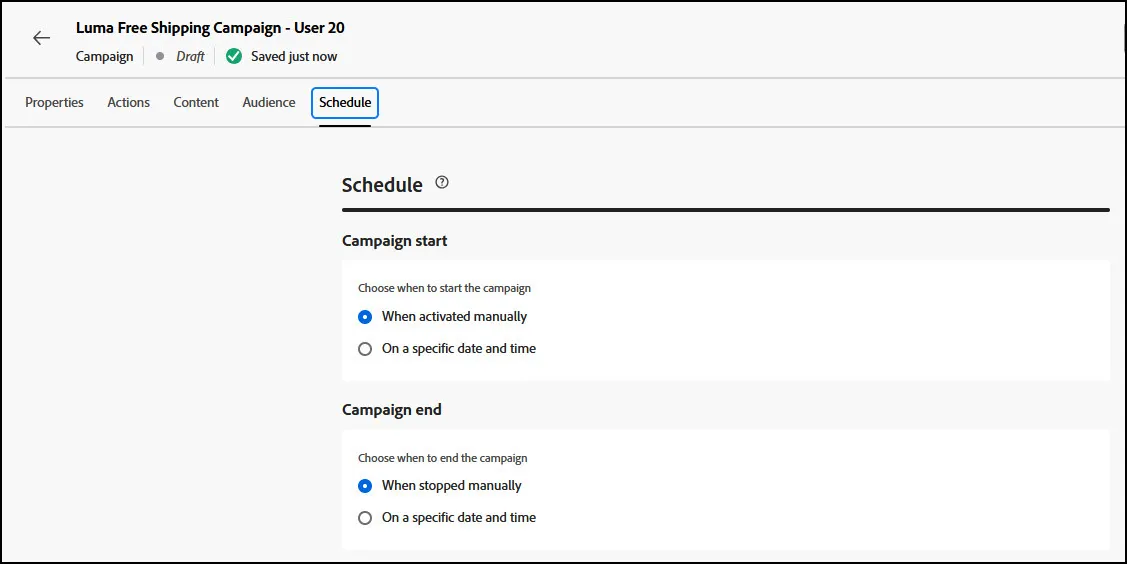Click the 'Draft' status label
This screenshot has width=1127, height=564.
point(190,56)
